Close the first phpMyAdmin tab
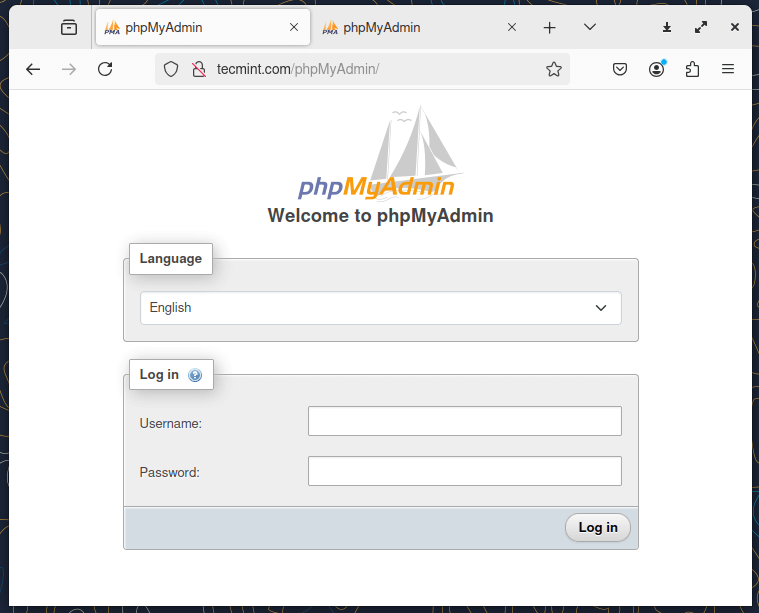This screenshot has height=613, width=759. tap(294, 28)
